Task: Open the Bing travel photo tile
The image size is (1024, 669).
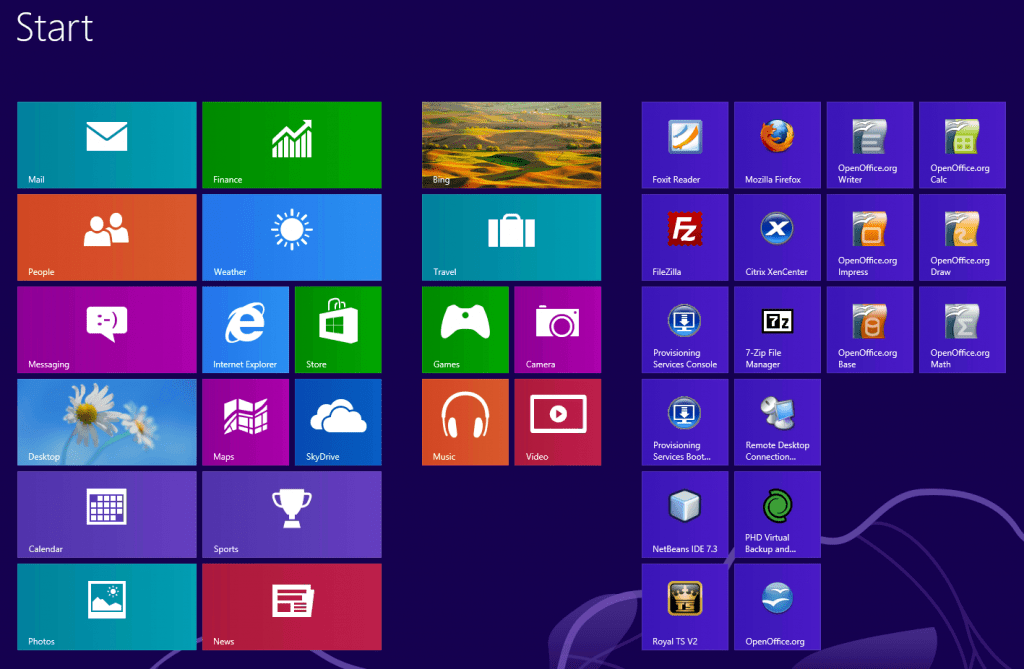Action: tap(510, 144)
